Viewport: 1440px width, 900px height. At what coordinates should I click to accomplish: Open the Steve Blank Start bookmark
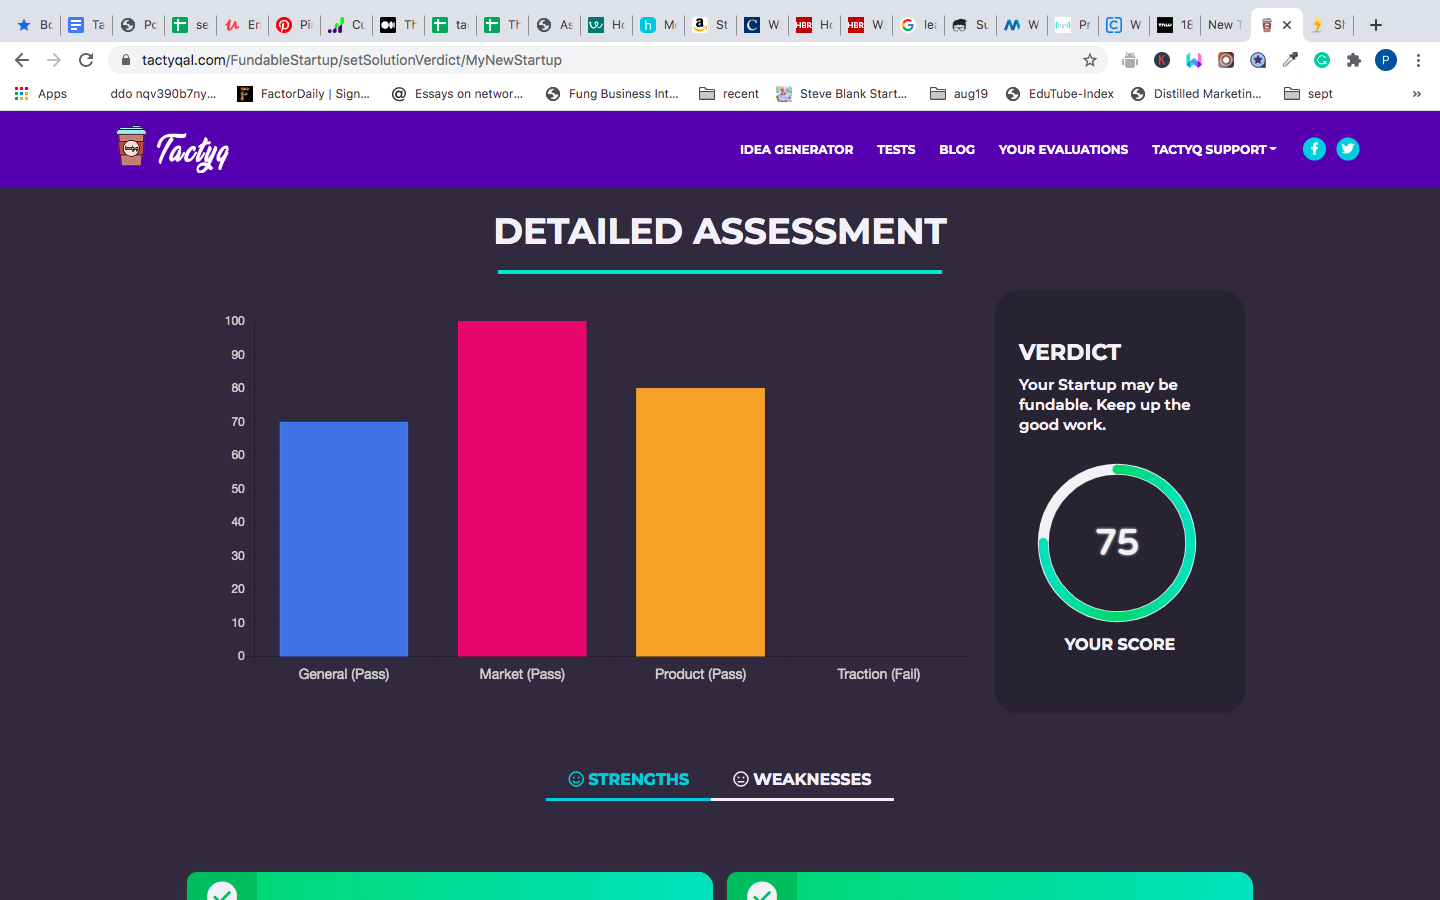tap(842, 94)
